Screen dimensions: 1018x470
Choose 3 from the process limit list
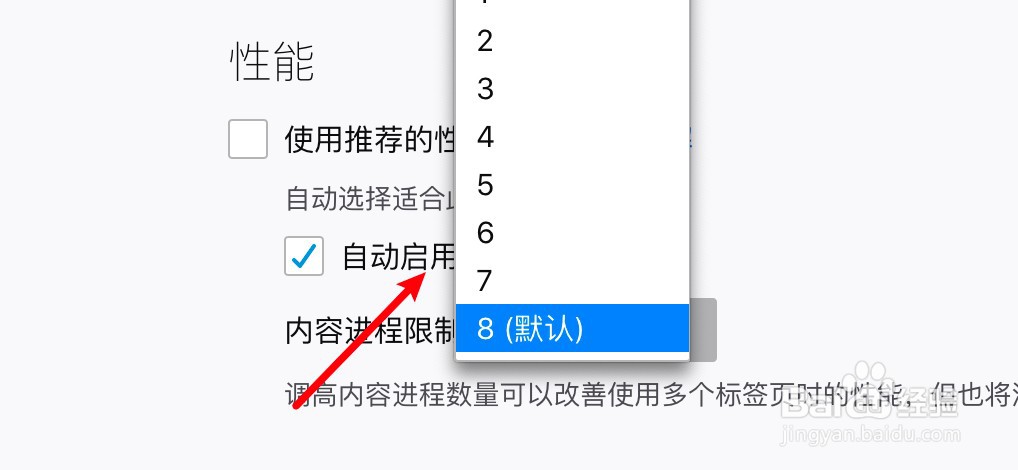572,90
